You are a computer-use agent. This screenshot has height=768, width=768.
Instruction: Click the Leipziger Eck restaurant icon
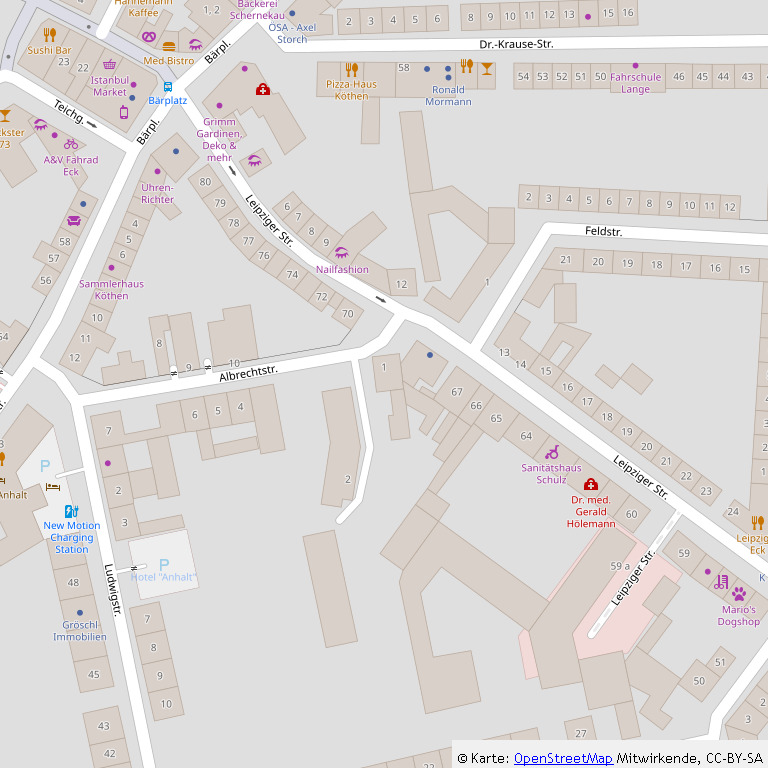click(x=758, y=523)
